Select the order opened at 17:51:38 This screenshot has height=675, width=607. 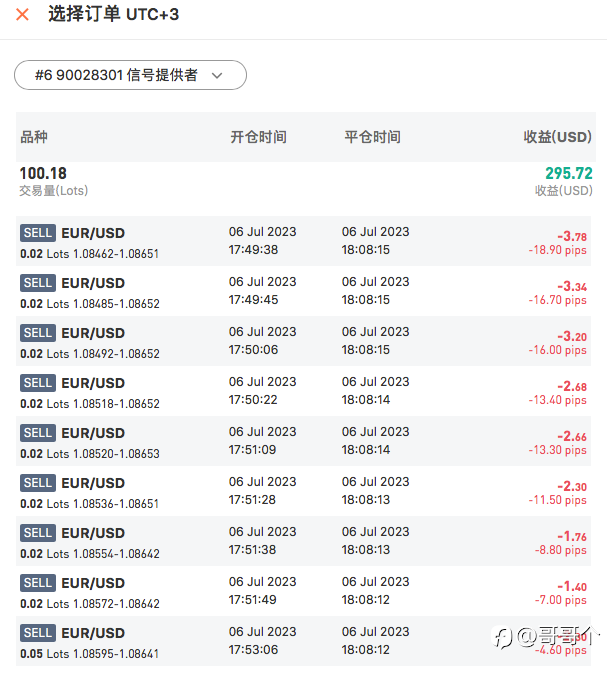pos(304,541)
